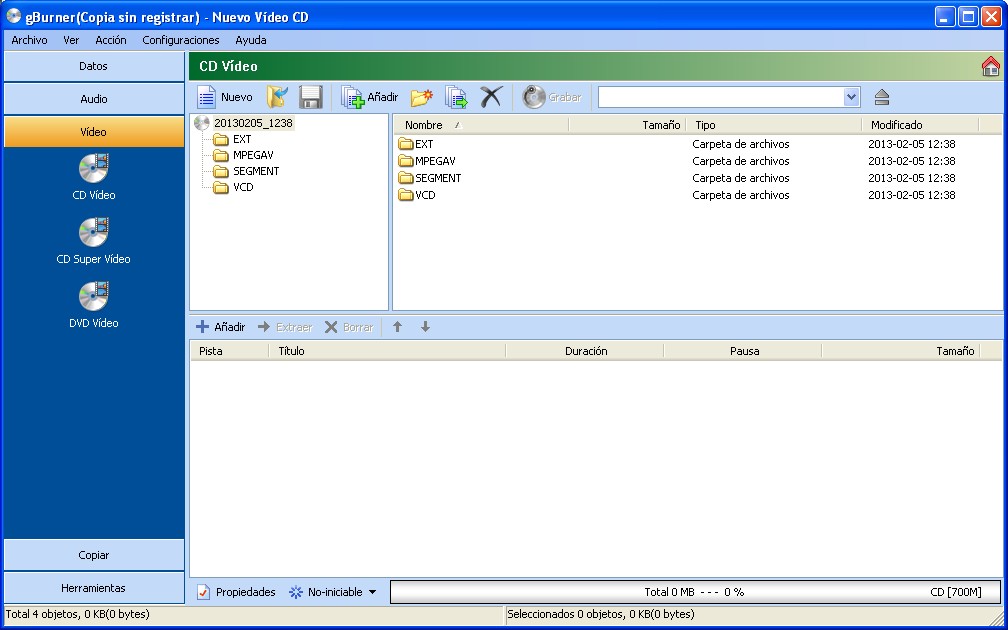1008x630 pixels.
Task: Select the VCD folder in the tree
Action: [x=243, y=187]
